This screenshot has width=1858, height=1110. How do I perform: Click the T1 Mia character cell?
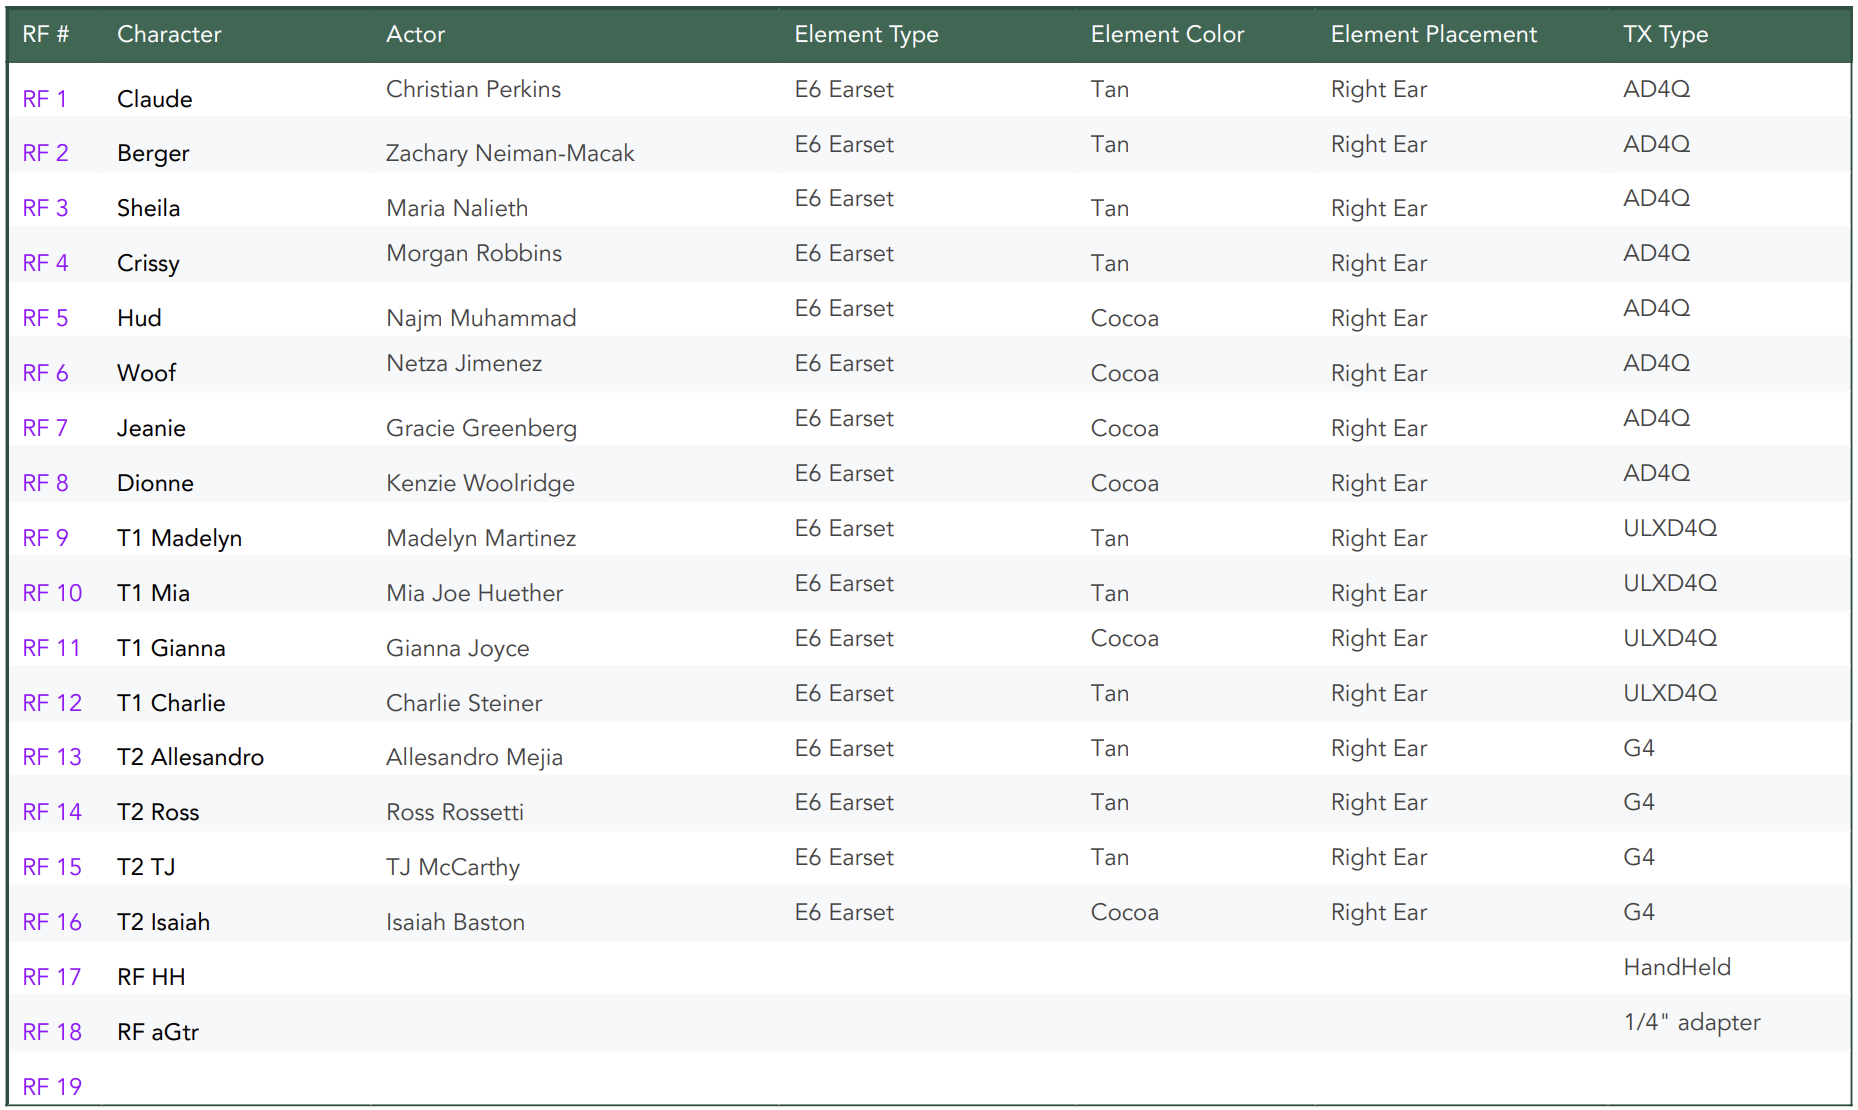pos(153,593)
